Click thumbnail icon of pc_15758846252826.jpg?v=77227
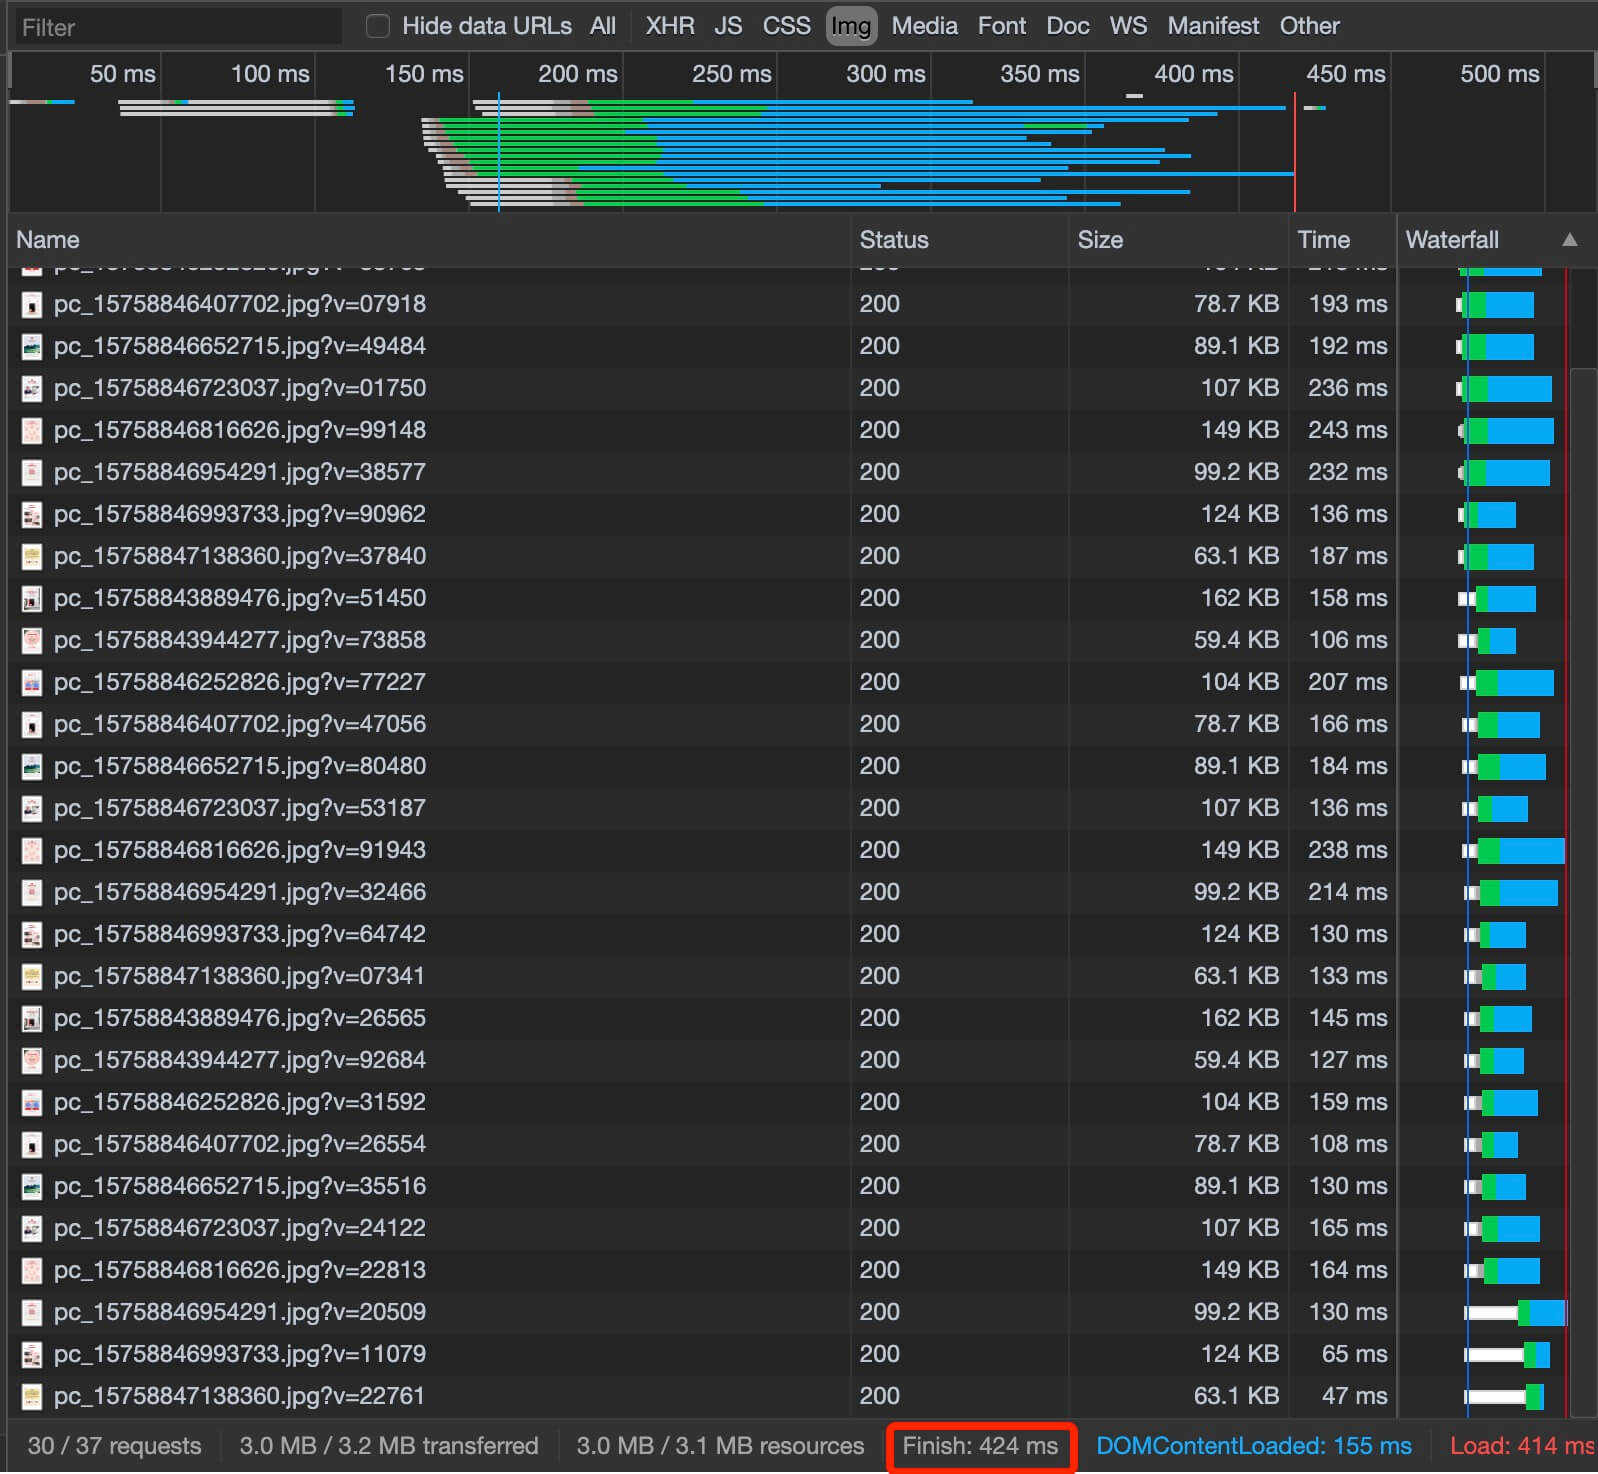1598x1474 pixels. [x=32, y=682]
